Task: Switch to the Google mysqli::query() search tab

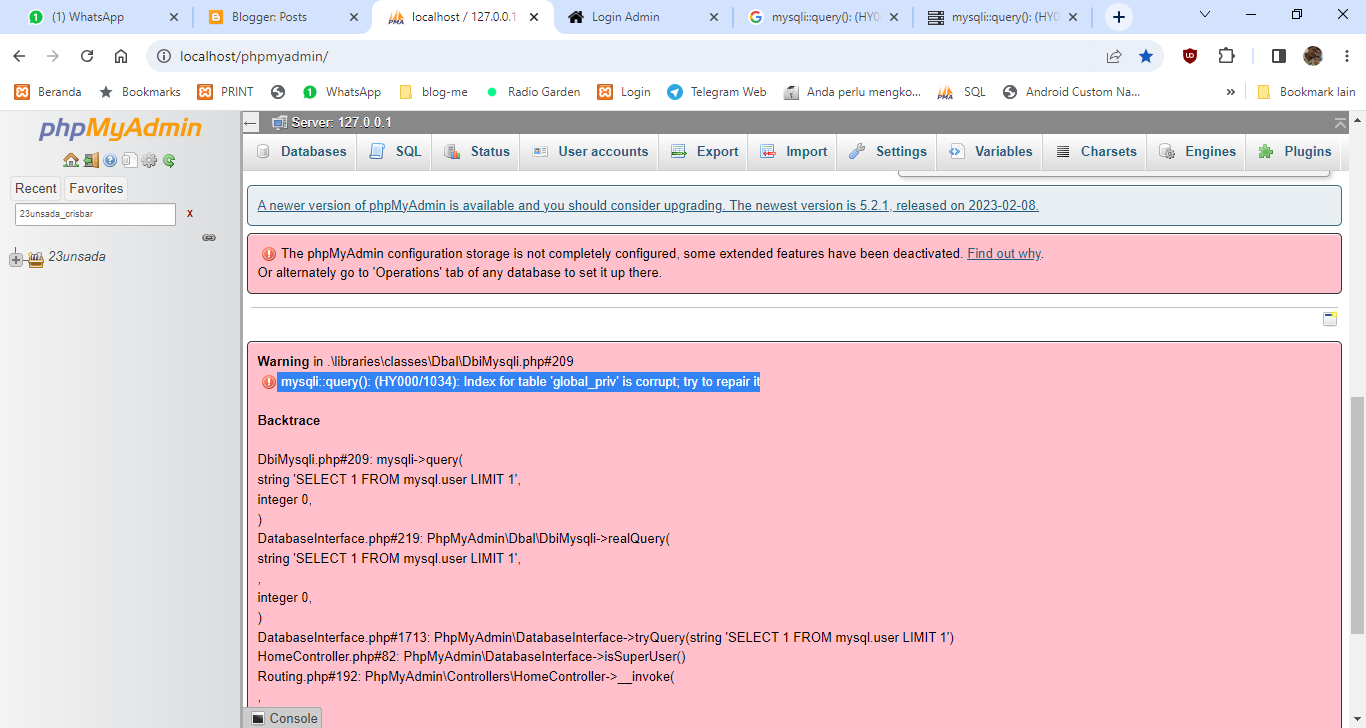Action: pyautogui.click(x=822, y=17)
